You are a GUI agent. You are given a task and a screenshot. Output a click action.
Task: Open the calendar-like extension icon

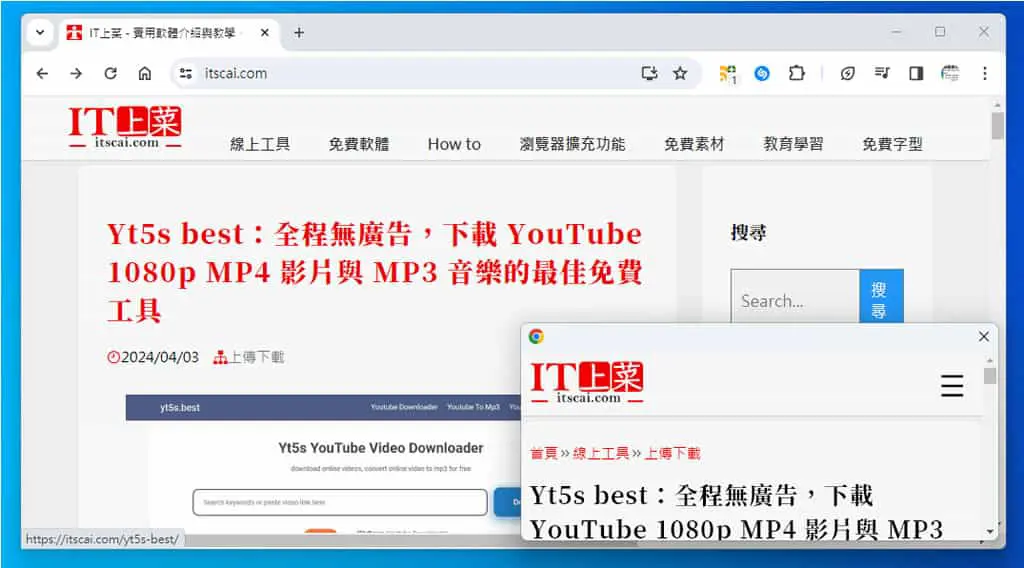950,73
